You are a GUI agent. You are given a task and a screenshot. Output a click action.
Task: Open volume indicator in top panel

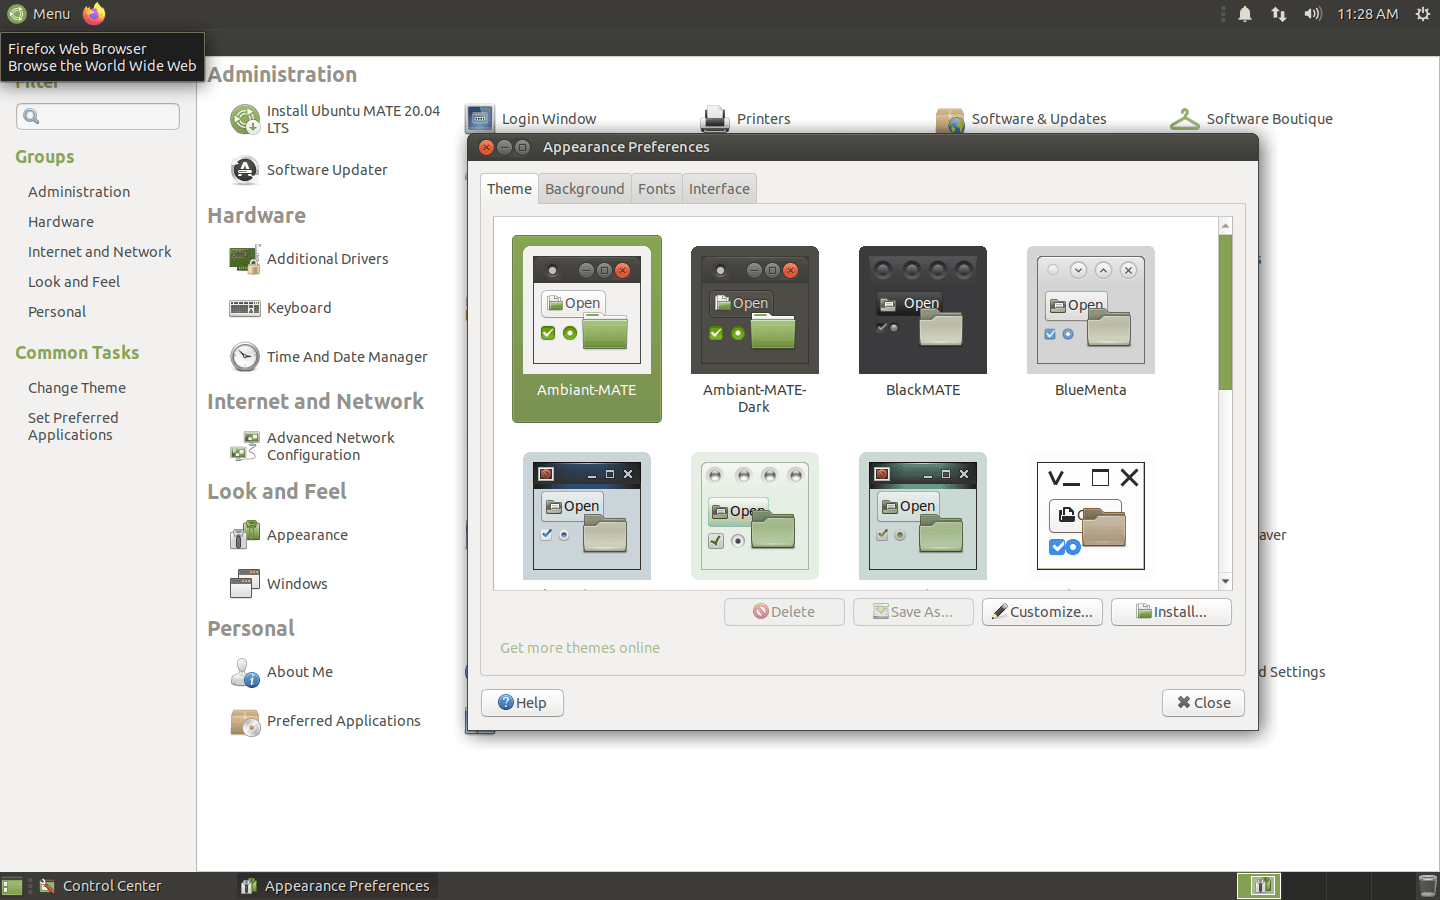tap(1313, 14)
